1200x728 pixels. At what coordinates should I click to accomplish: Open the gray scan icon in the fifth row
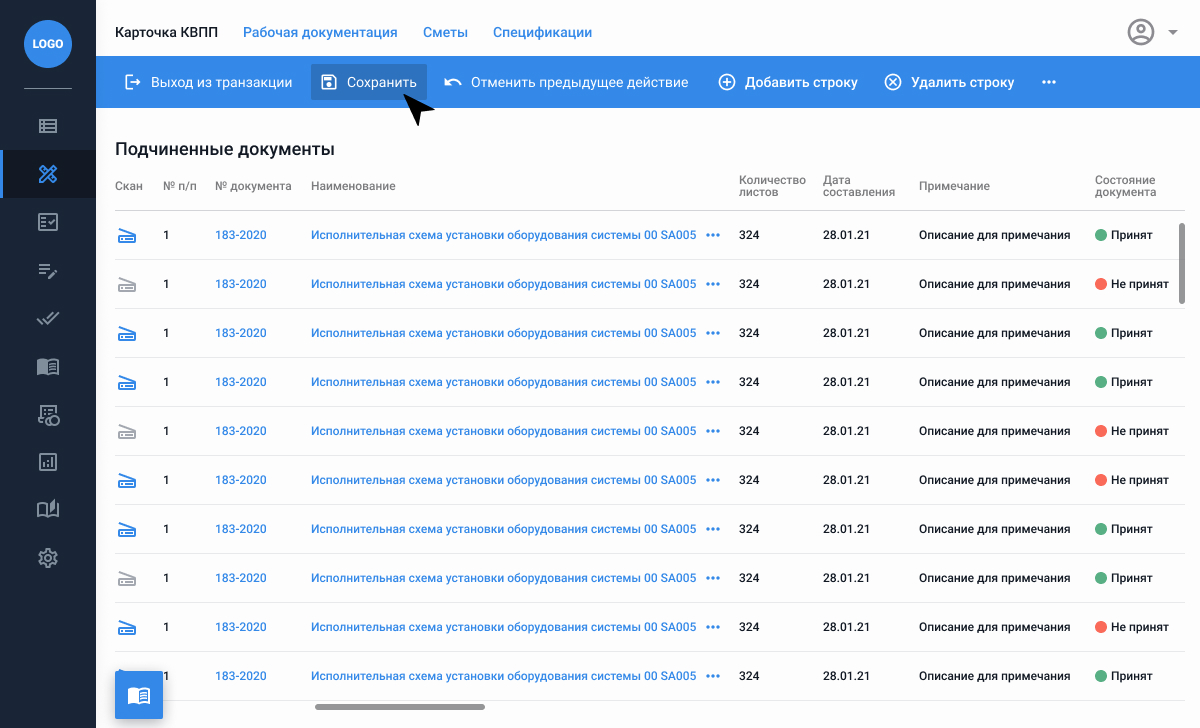coord(127,431)
